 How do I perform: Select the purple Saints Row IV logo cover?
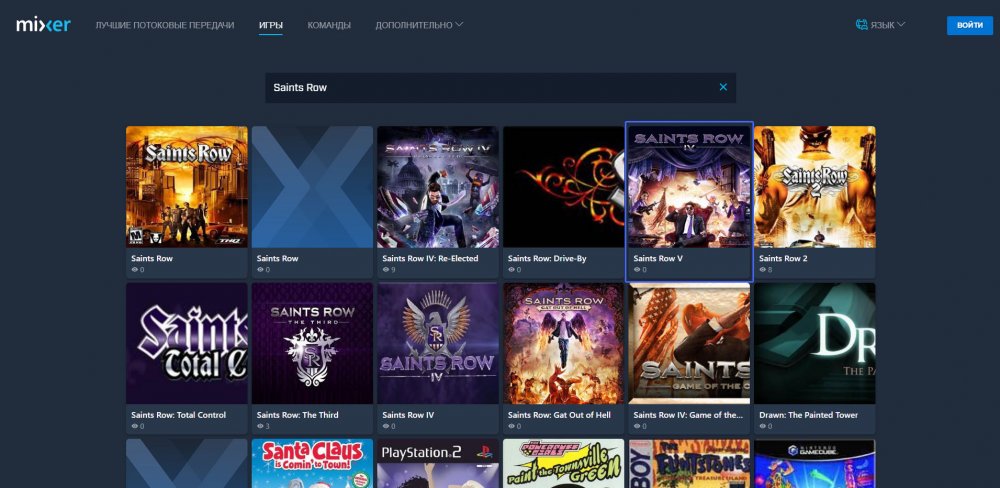(438, 343)
